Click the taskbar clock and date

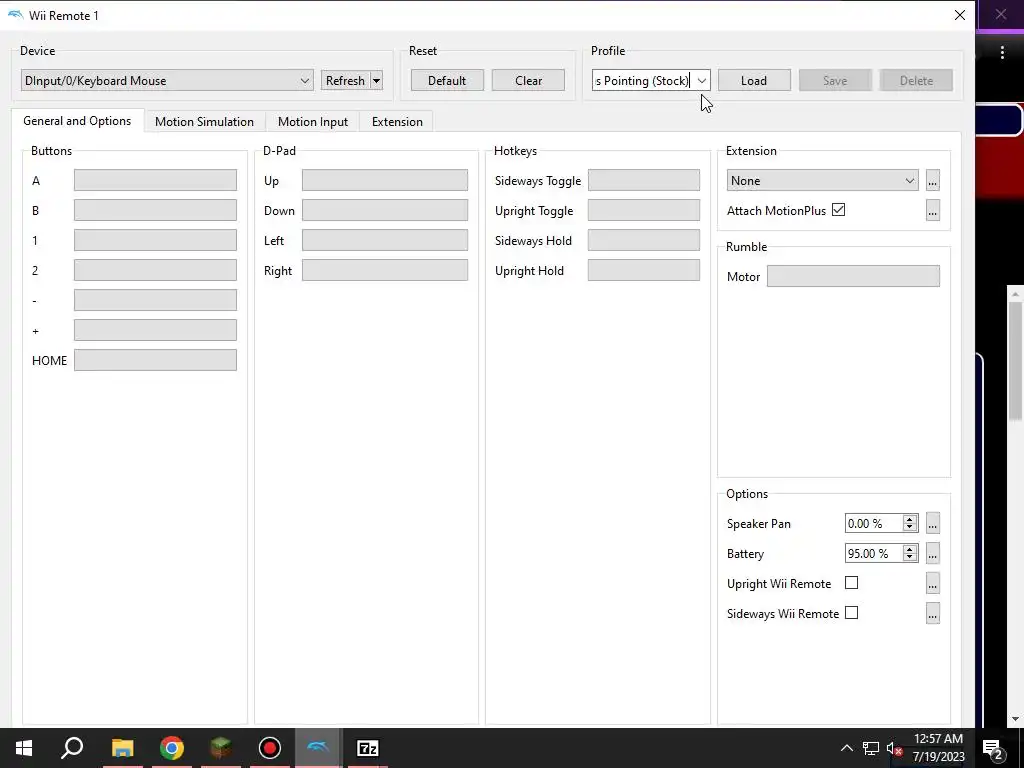(938, 748)
